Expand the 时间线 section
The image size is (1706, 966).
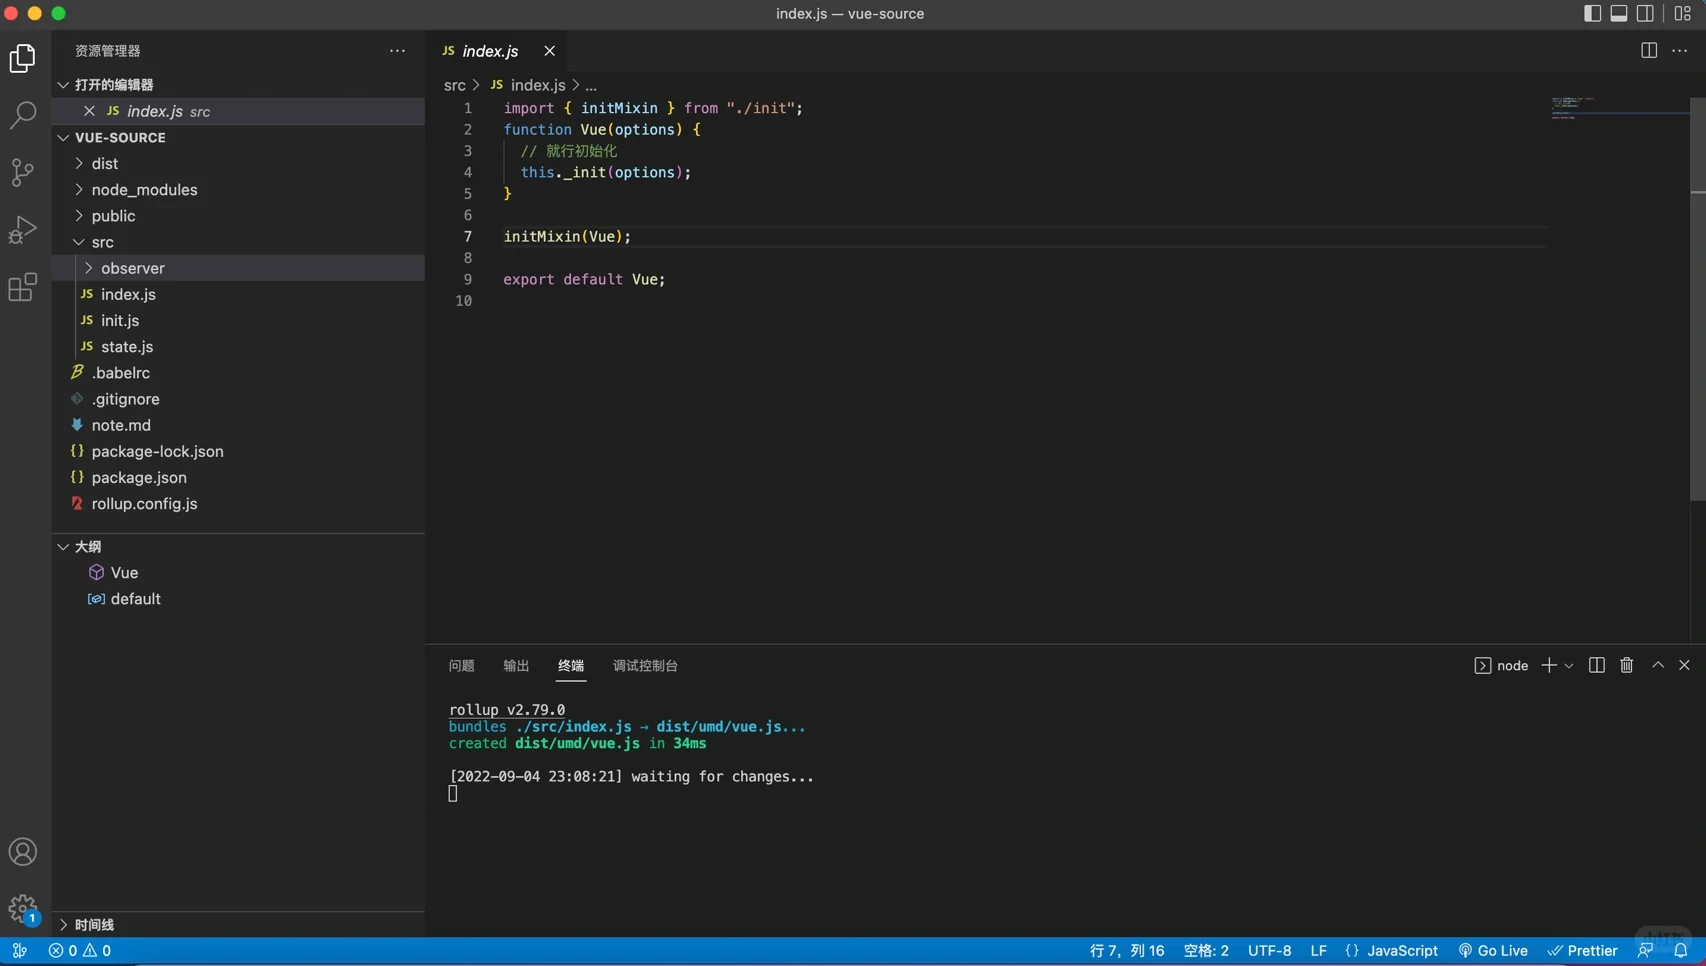[x=94, y=925]
